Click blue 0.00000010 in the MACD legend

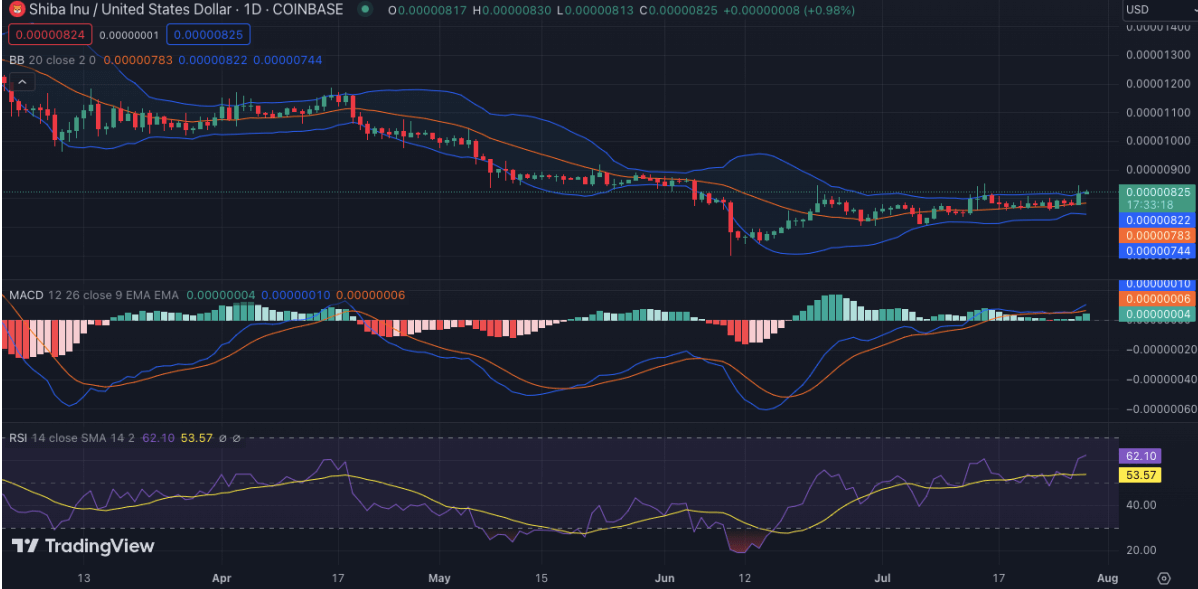click(x=296, y=295)
